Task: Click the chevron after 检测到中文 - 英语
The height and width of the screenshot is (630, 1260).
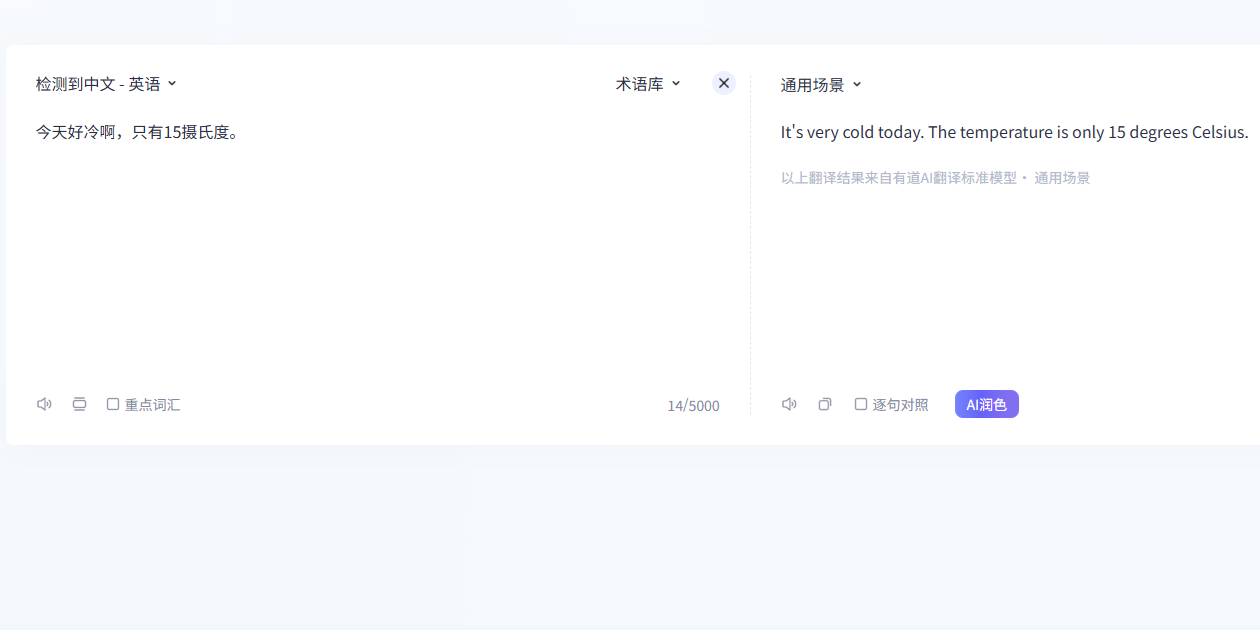Action: (172, 84)
